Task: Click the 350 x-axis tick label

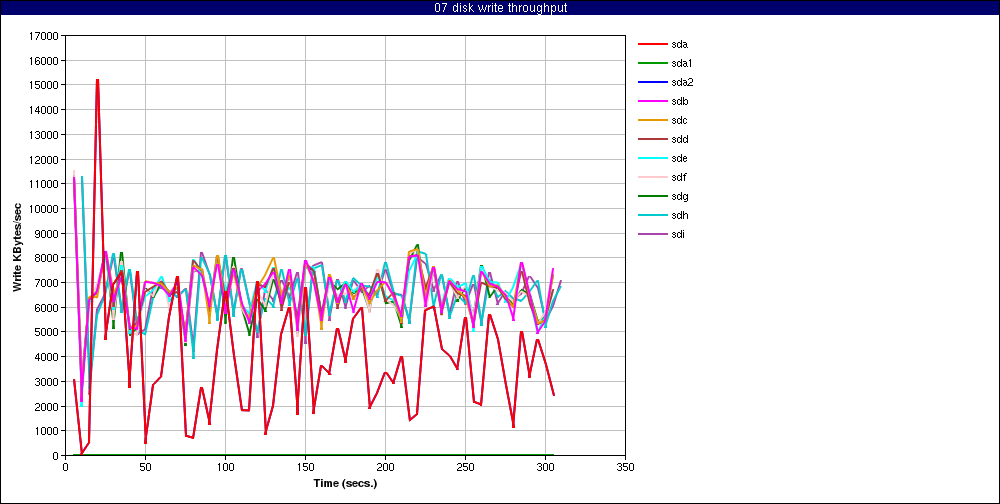Action: [626, 467]
